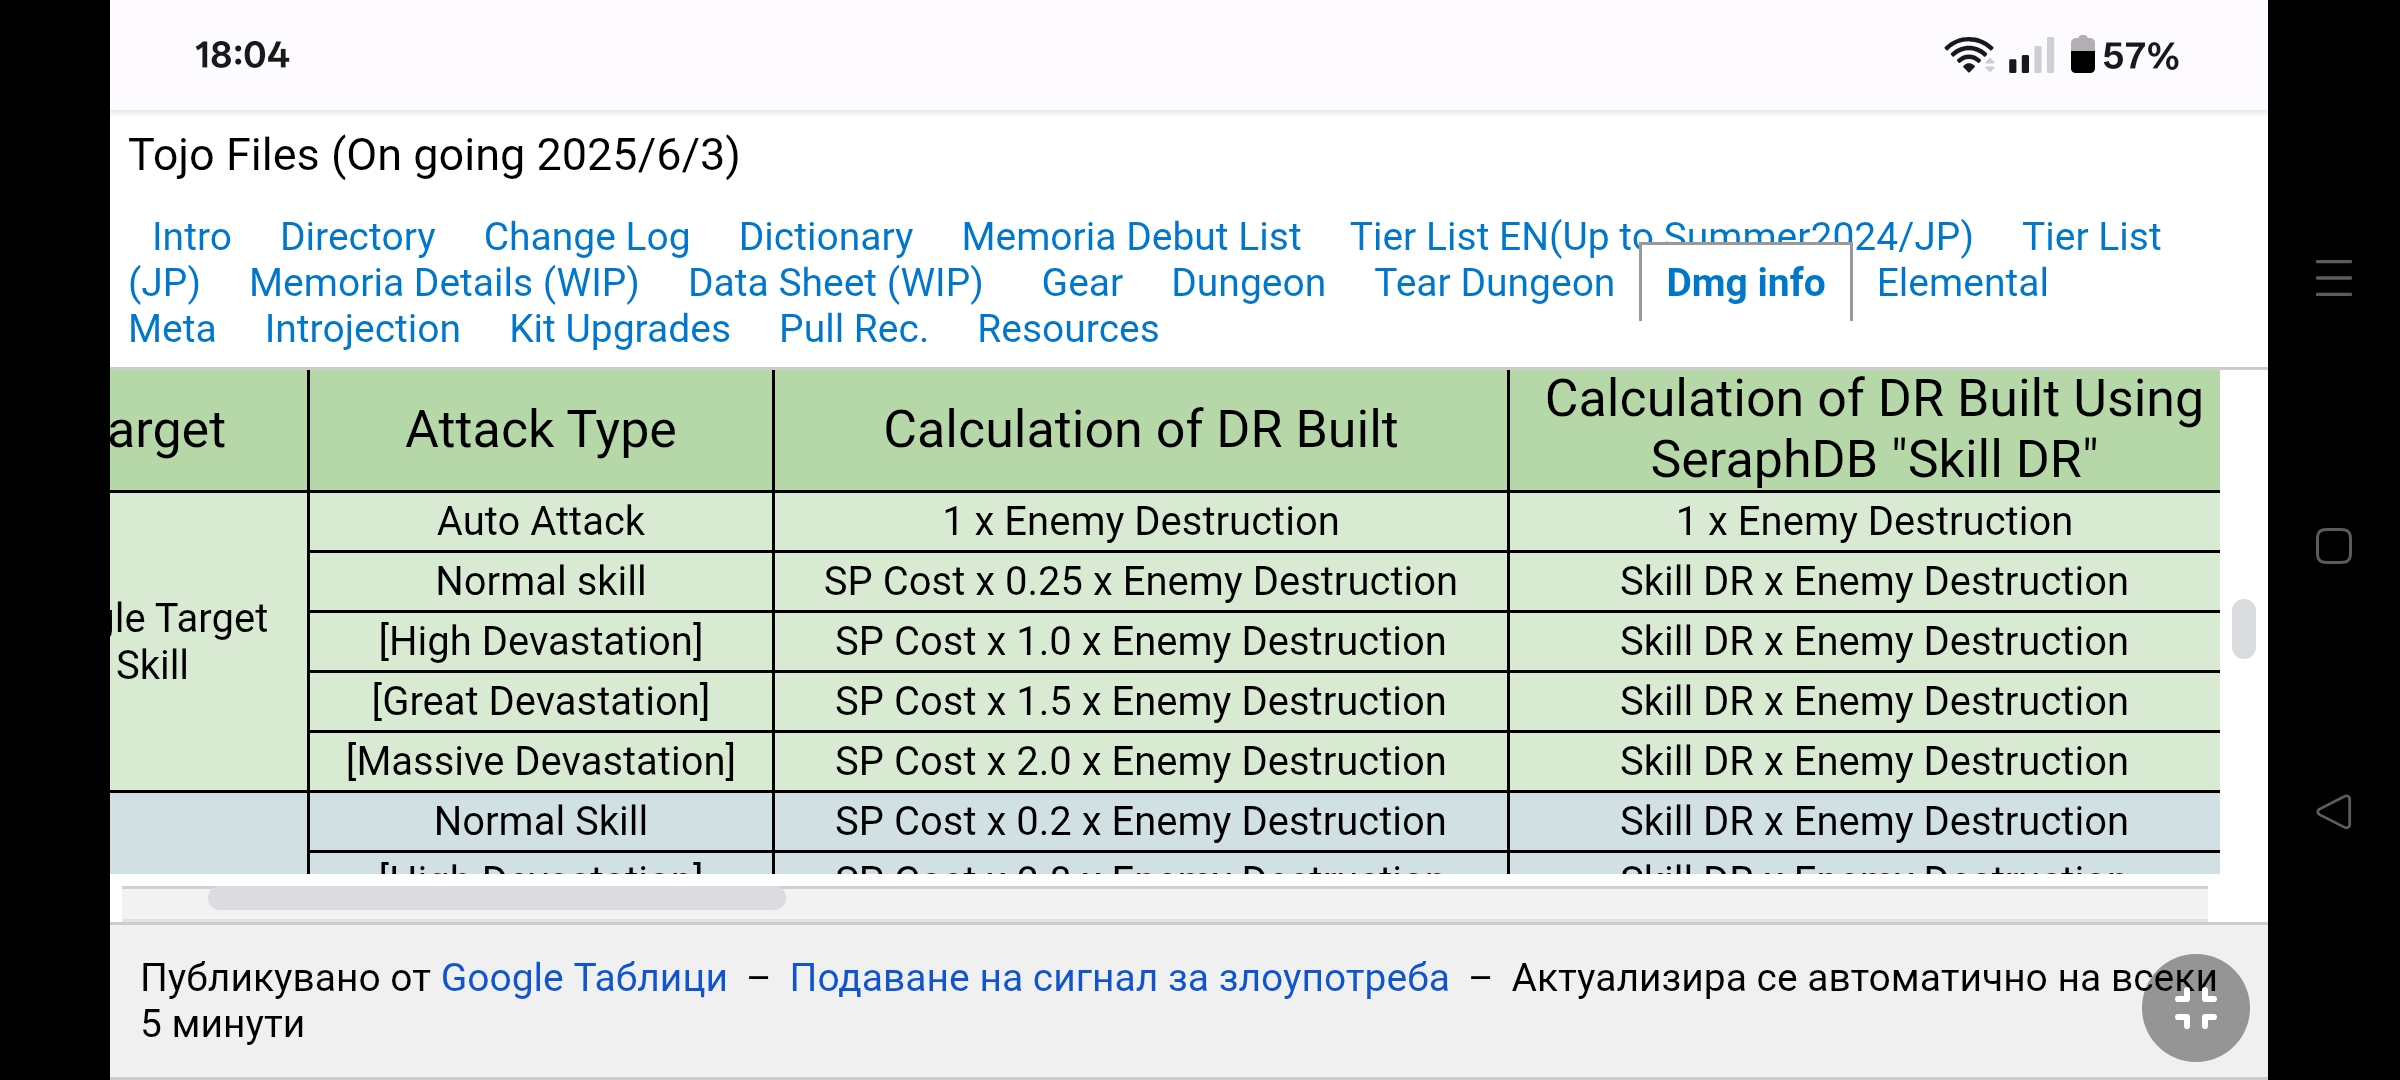Select the active Dmg info tab
This screenshot has width=2400, height=1080.
(x=1746, y=283)
